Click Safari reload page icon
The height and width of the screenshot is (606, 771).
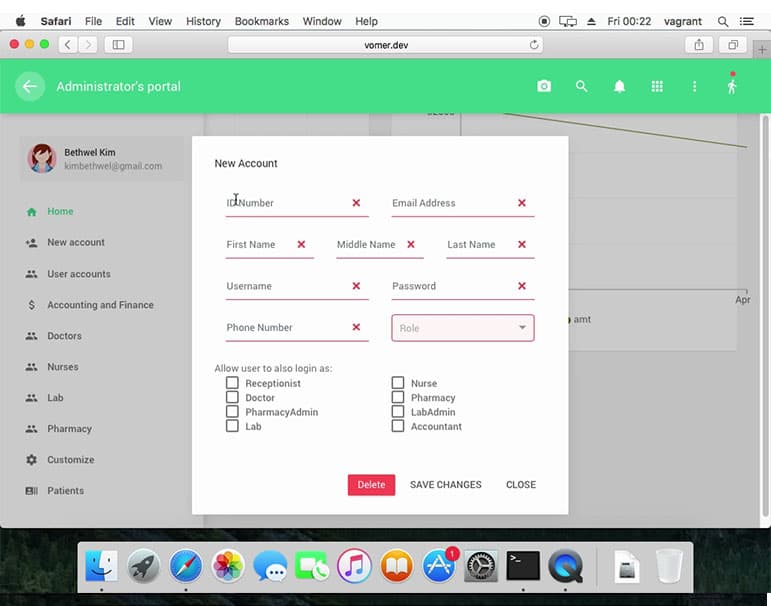[534, 45]
